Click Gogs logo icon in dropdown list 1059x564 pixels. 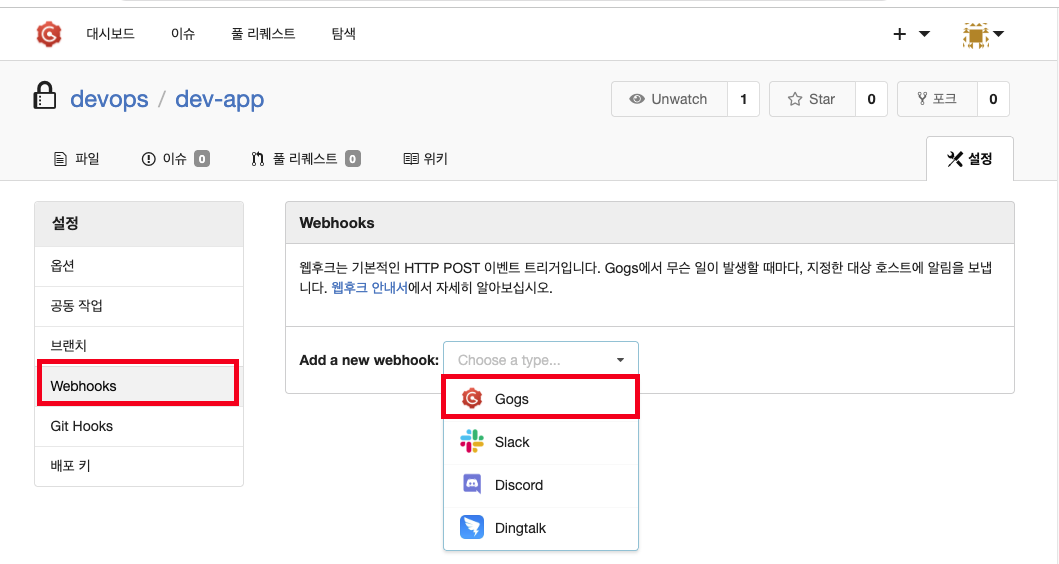(x=472, y=399)
